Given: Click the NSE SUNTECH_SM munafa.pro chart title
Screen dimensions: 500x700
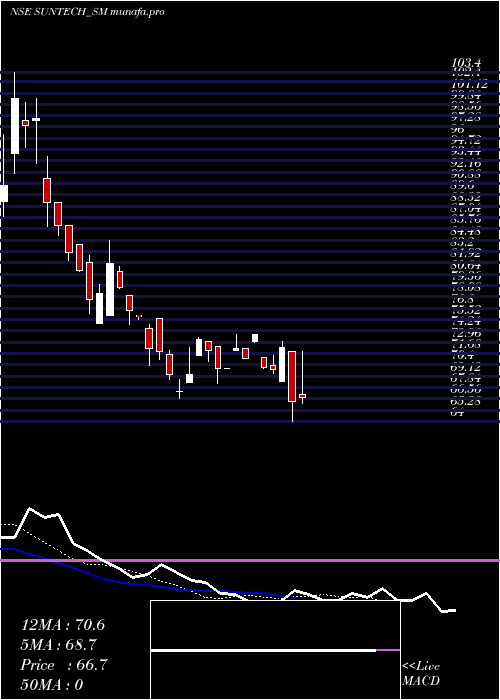Looking at the screenshot, I should [87, 11].
